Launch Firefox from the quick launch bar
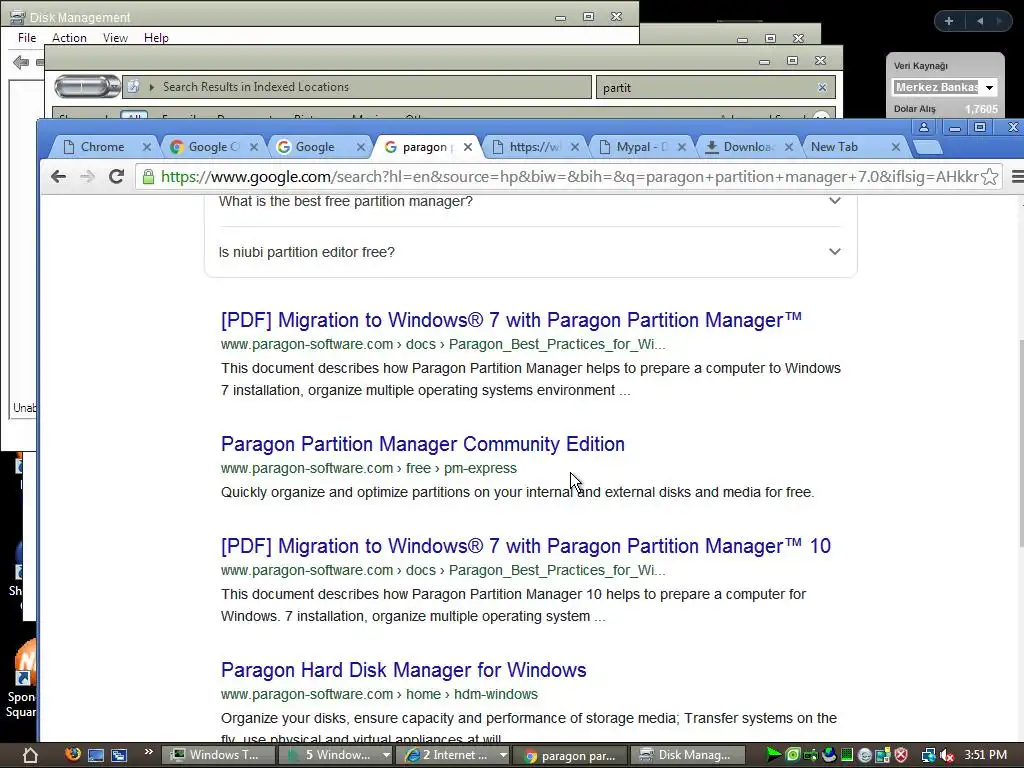 [72, 755]
